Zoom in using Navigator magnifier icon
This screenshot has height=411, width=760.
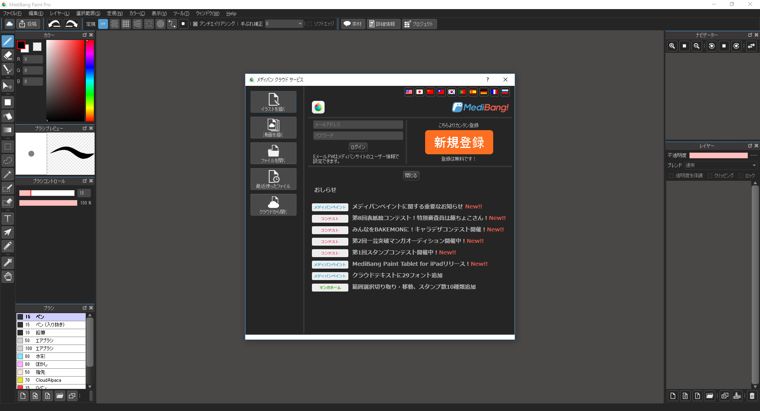[x=672, y=46]
